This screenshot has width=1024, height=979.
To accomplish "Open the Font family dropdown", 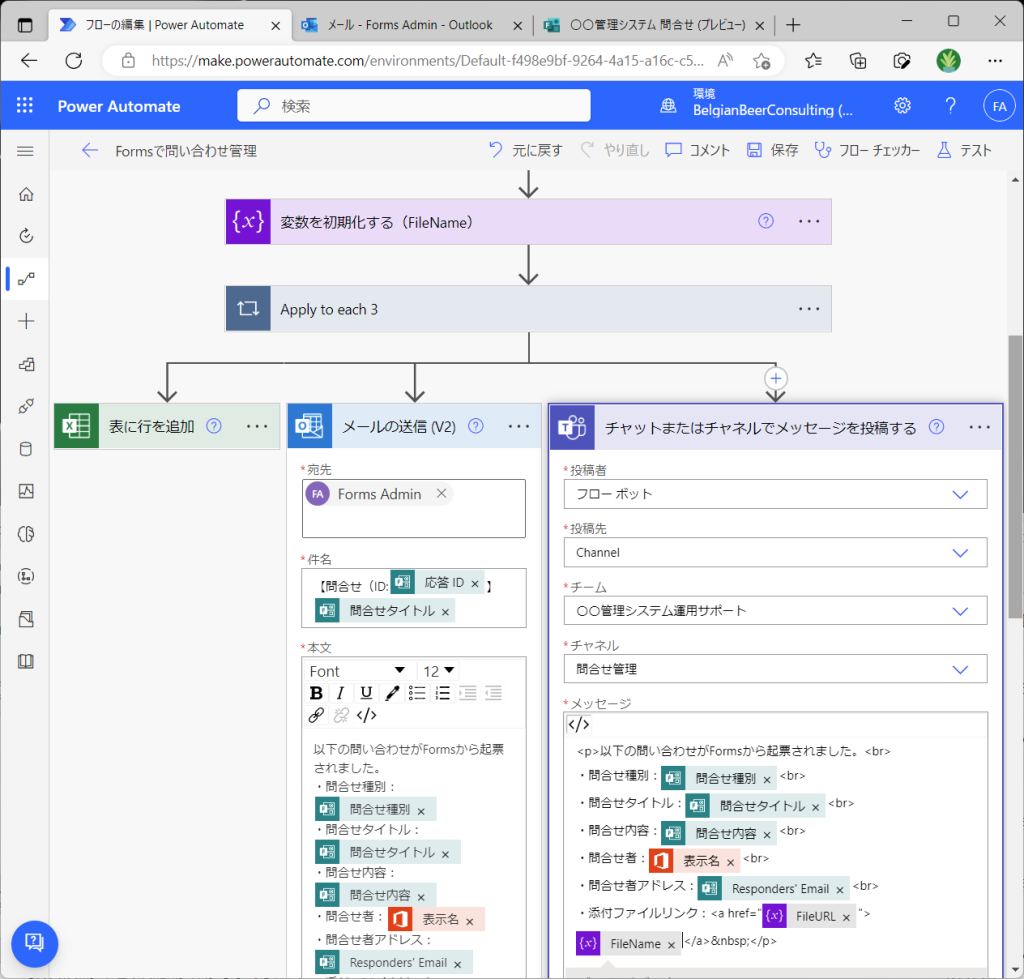I will click(357, 671).
